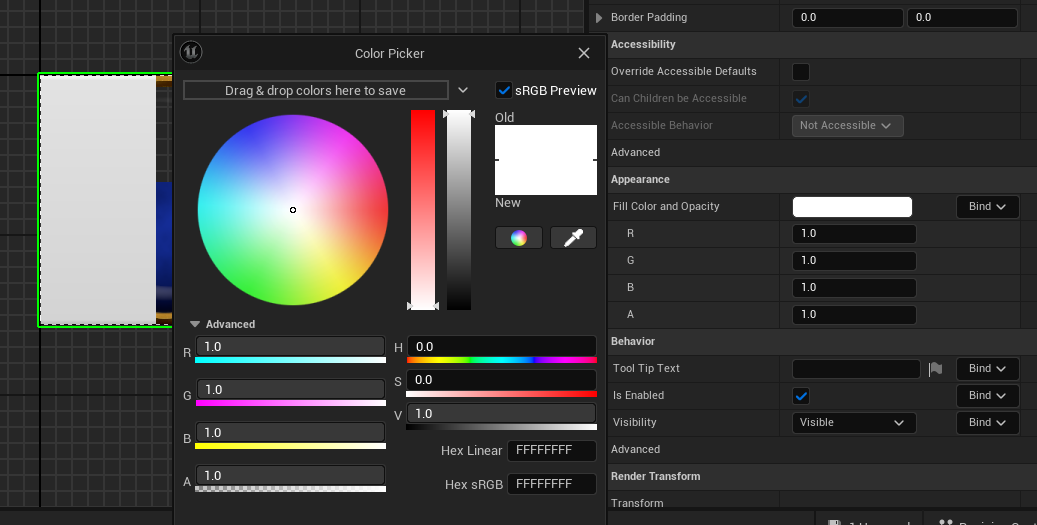Expand the Border Padding property
The width and height of the screenshot is (1037, 525).
coord(599,18)
